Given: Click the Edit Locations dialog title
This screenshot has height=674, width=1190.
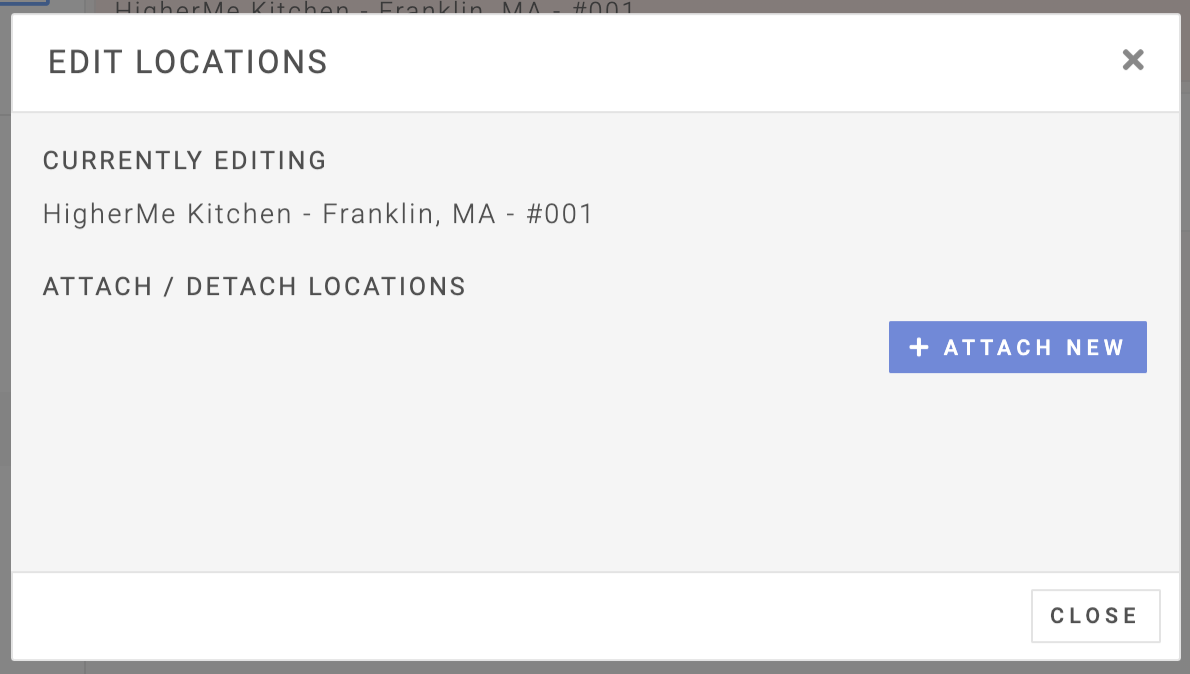Looking at the screenshot, I should 188,62.
